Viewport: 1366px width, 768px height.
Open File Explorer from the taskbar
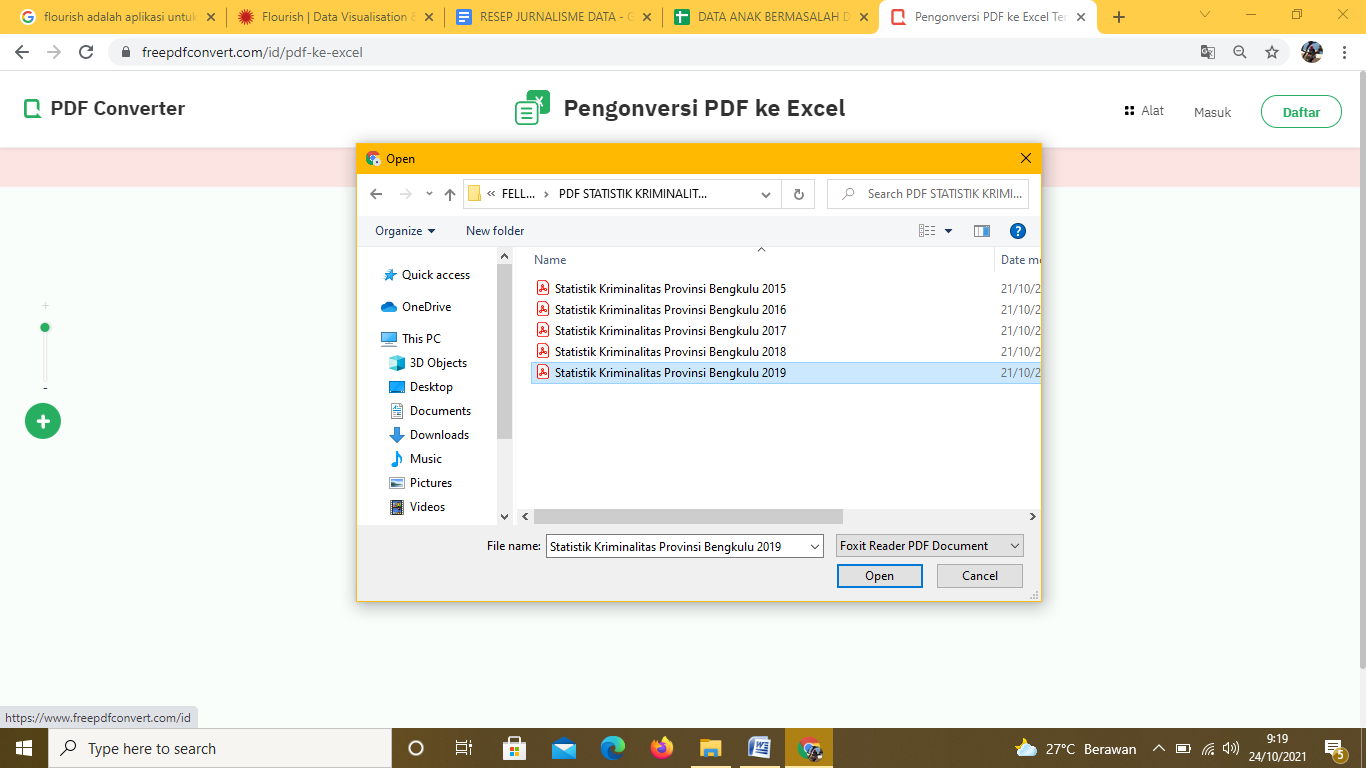[x=711, y=748]
